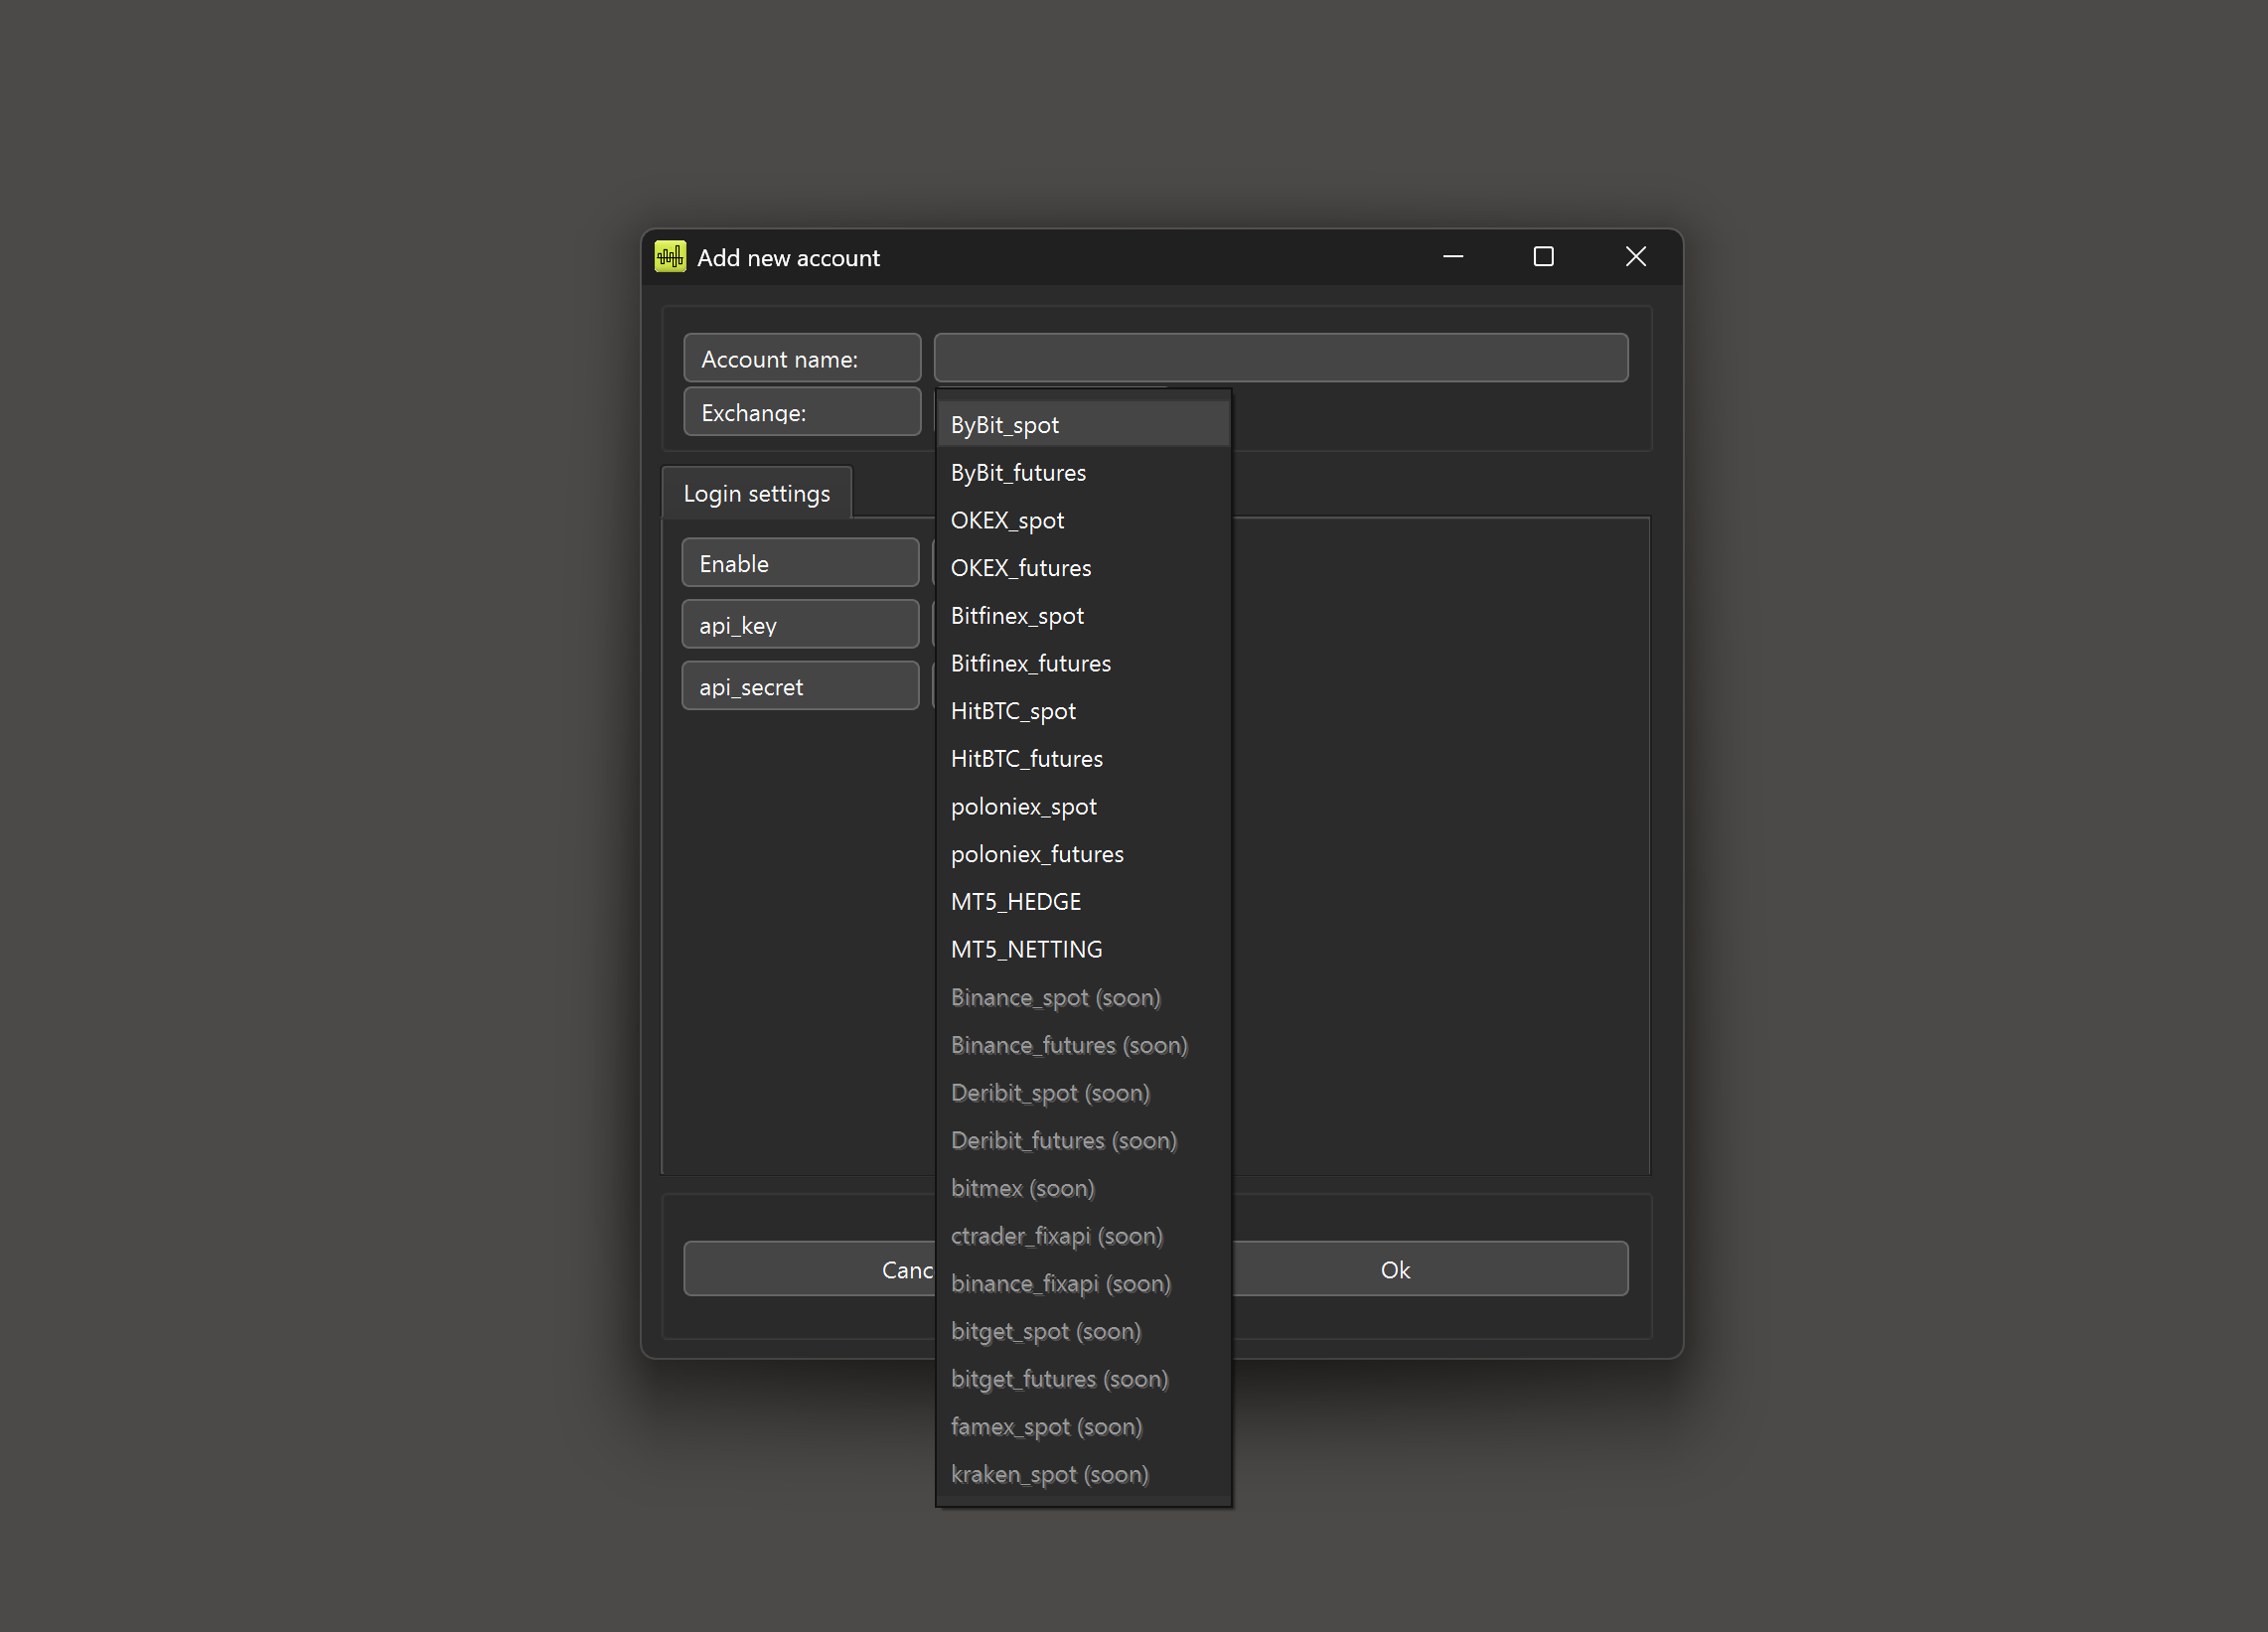
Task: Click the Cancel button
Action: pos(810,1269)
